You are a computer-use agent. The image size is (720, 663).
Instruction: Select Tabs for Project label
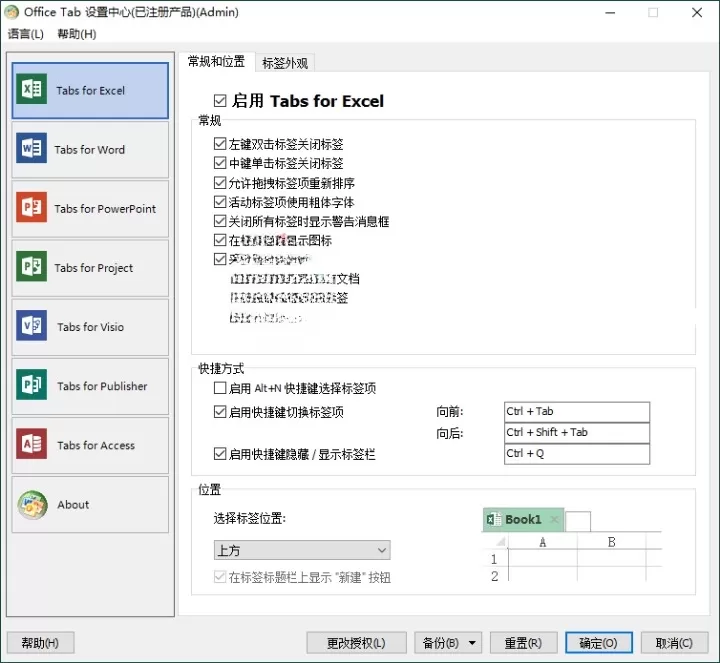(94, 268)
